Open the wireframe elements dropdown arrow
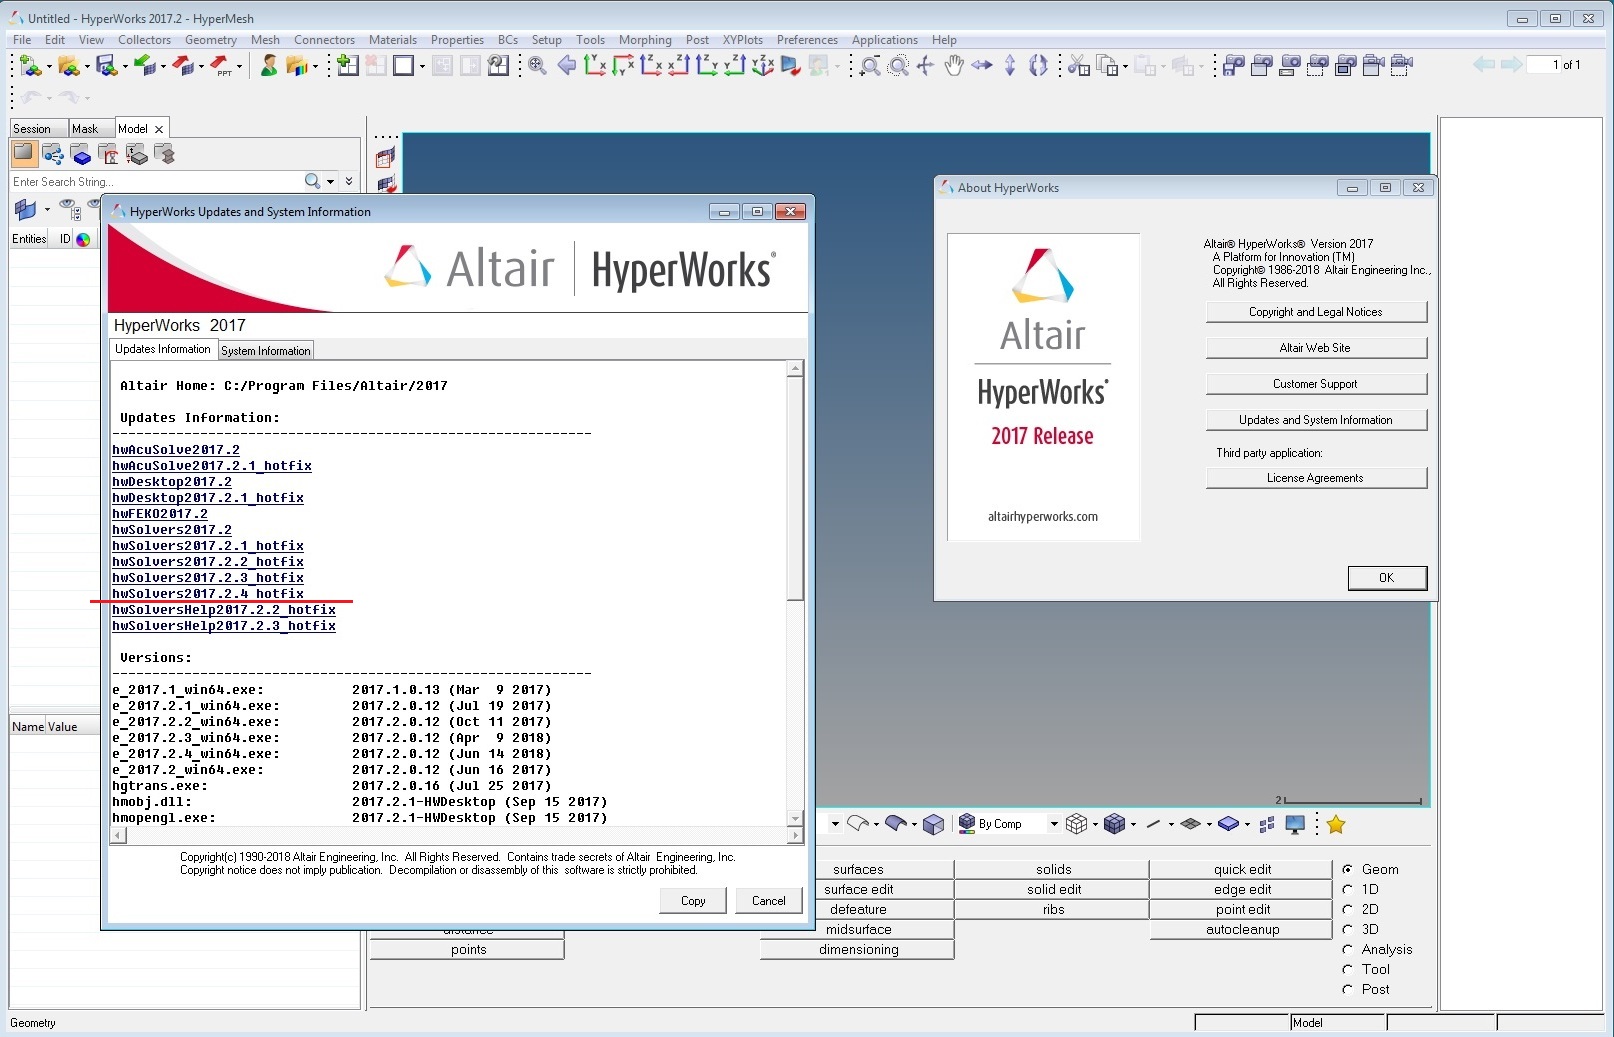The image size is (1614, 1037). coord(1096,825)
